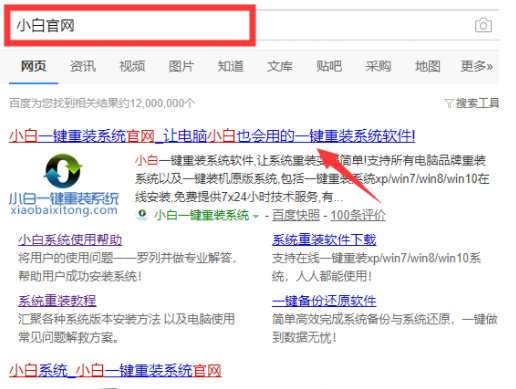Open the 系统重装教程 sublink
Viewport: 516px width, 389px height.
click(x=57, y=301)
